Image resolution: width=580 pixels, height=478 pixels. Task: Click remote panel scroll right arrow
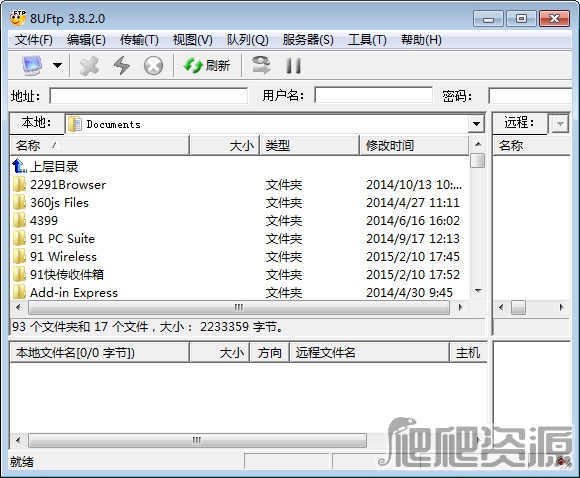[x=562, y=307]
